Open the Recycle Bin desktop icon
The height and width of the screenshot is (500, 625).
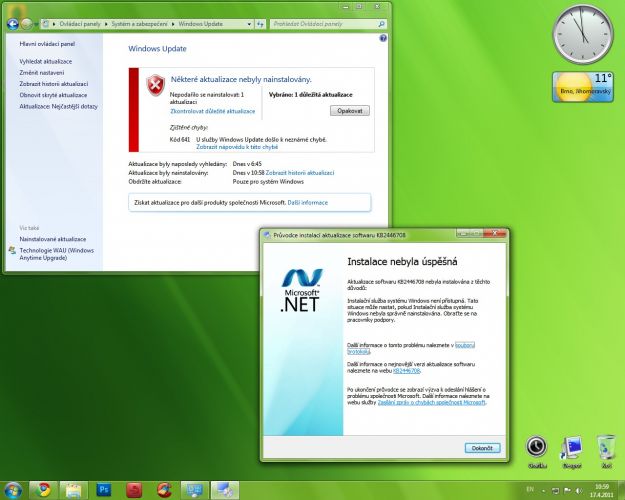click(607, 452)
